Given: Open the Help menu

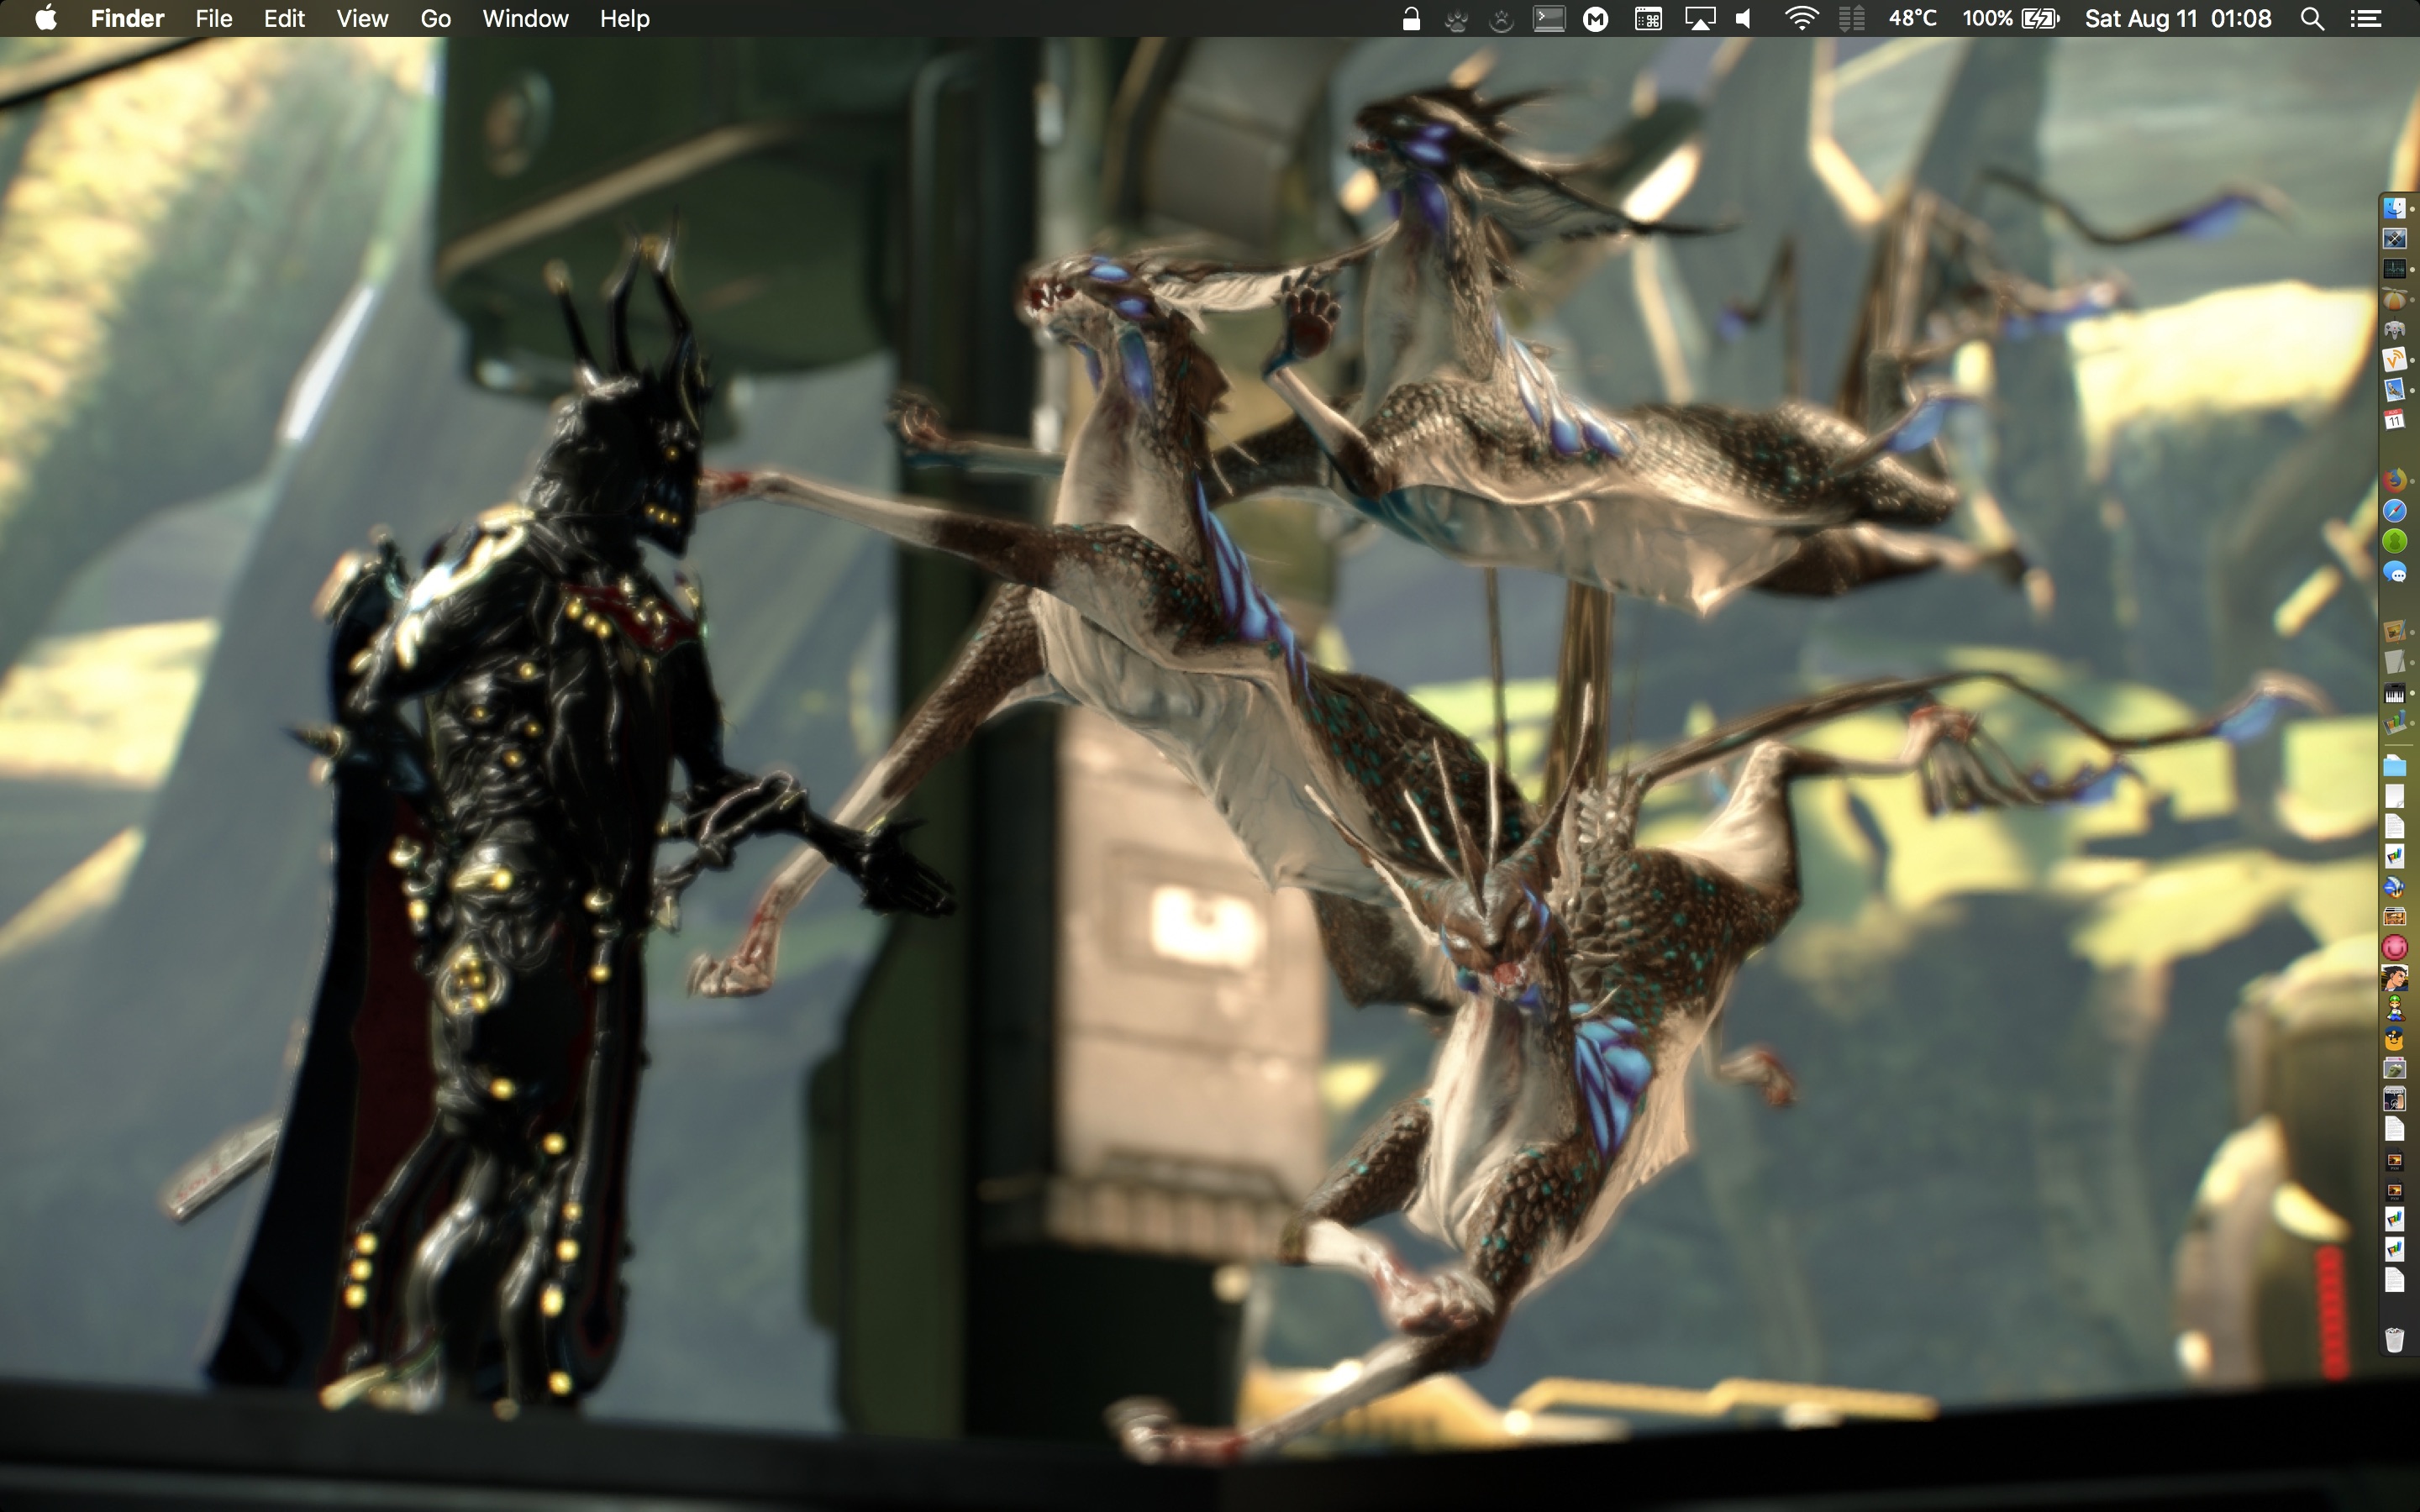Looking at the screenshot, I should [624, 18].
